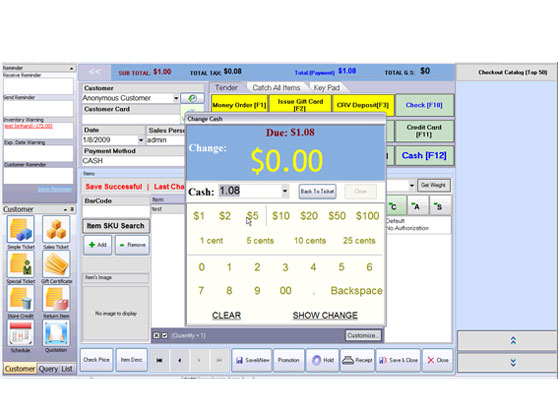Switch to the Catch All Items tab
558x400 pixels.
tap(276, 88)
